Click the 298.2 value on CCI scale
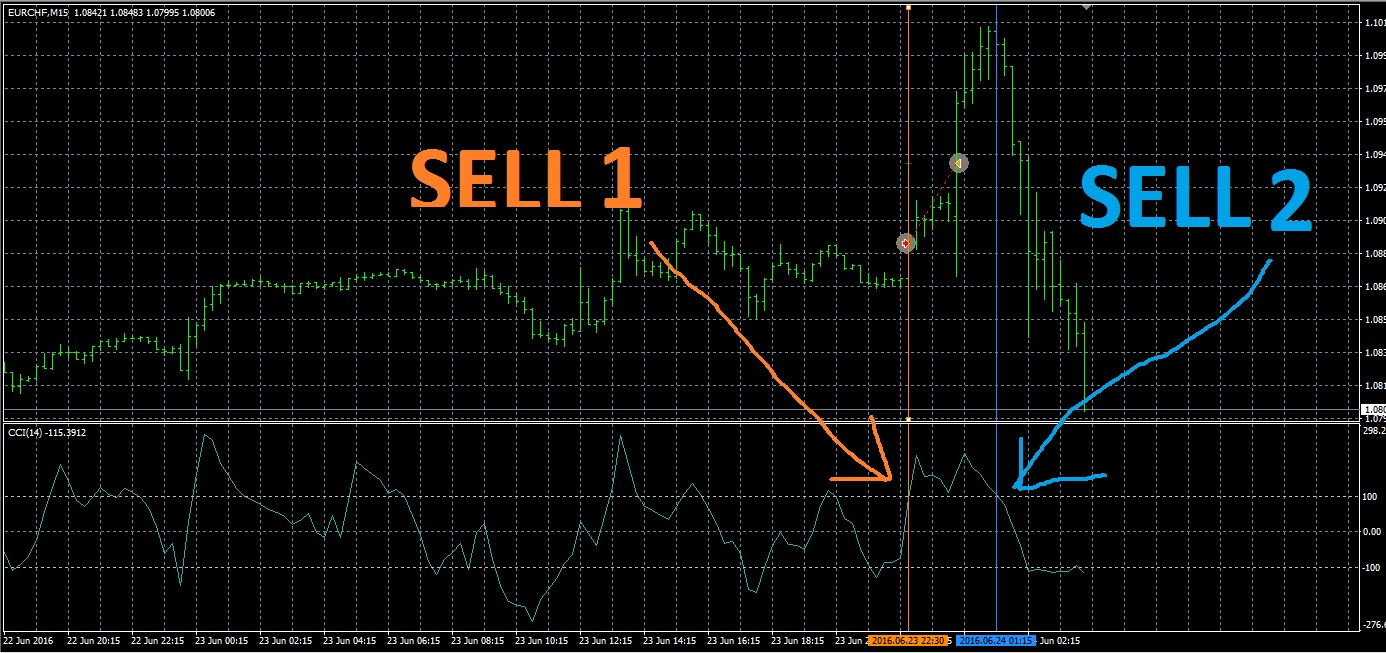The image size is (1386, 653). [1374, 431]
